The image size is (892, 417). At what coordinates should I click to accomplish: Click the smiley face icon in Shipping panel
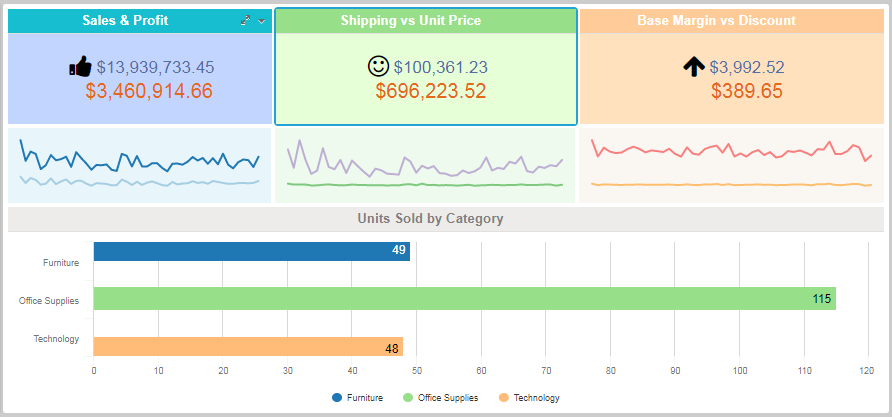(x=378, y=67)
